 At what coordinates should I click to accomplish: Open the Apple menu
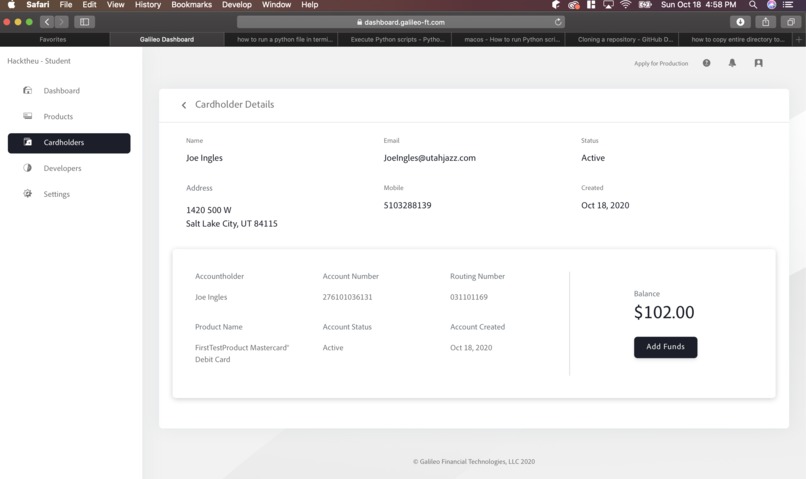point(11,5)
